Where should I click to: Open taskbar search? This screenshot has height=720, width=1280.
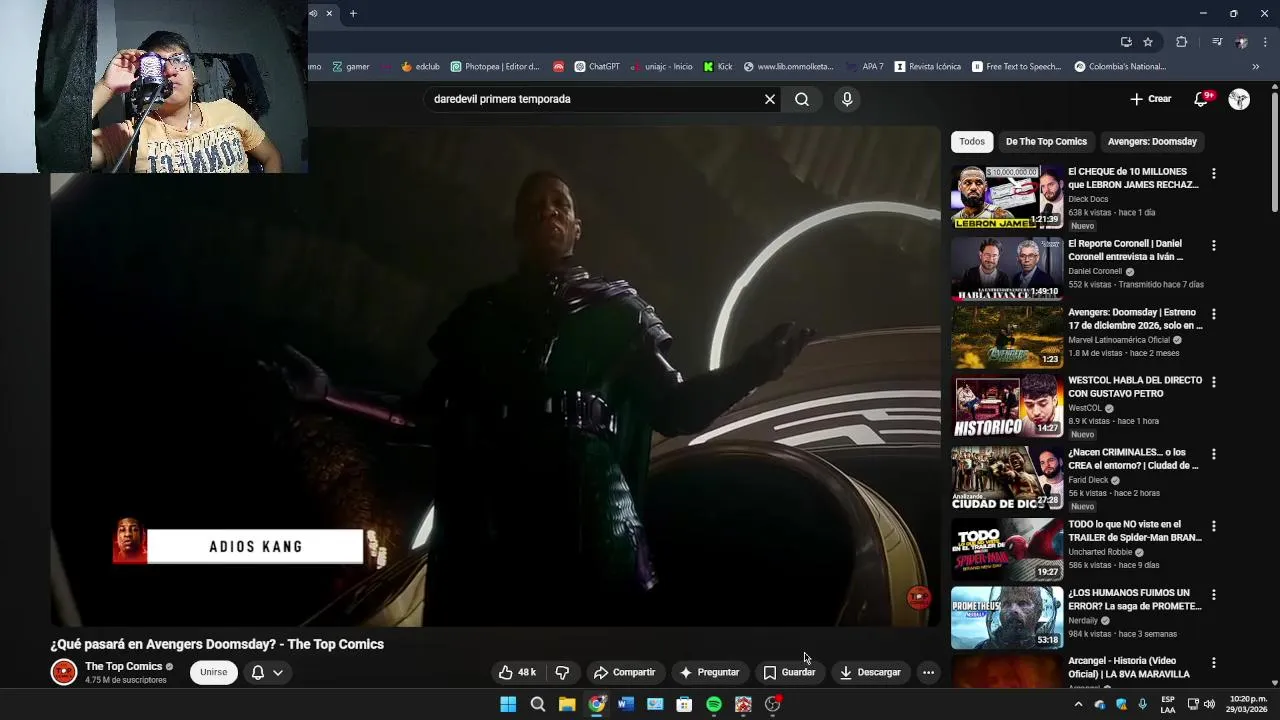538,704
